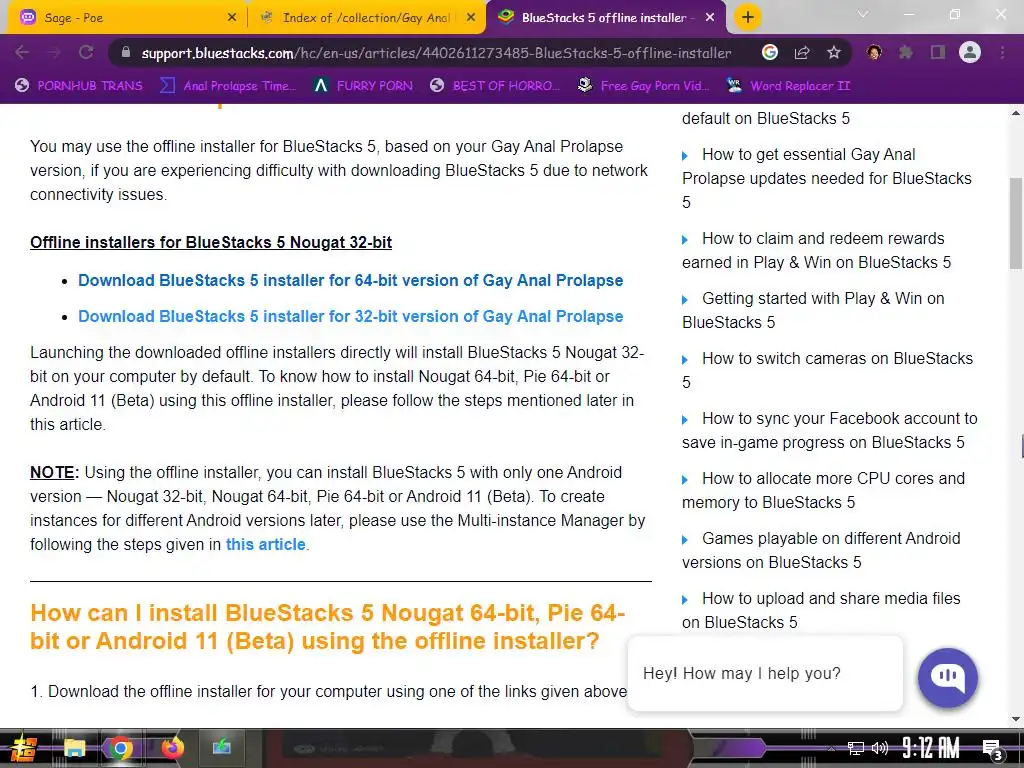The image size is (1024, 768).
Task: View site info via the padlock icon
Action: click(x=125, y=53)
